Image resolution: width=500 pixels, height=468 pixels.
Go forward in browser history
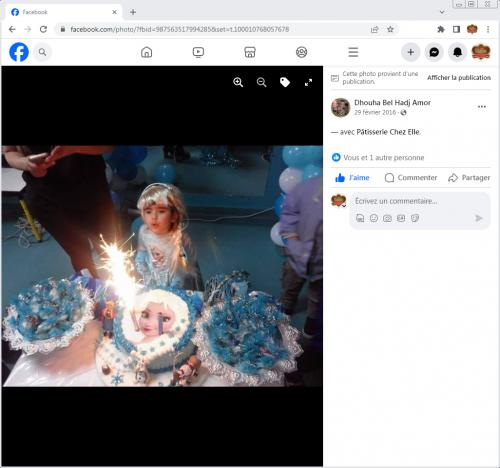click(x=28, y=29)
